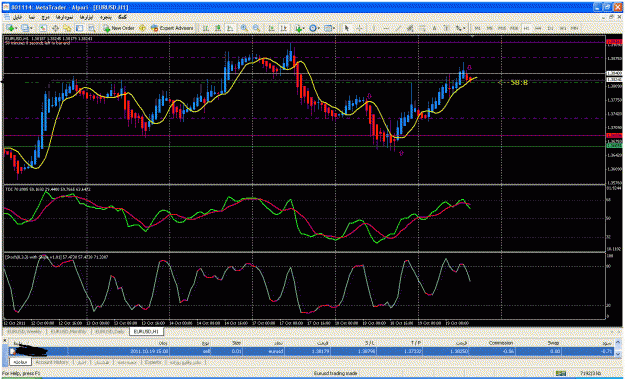Toggle Chart Shift from right border
Image resolution: width=625 pixels, height=379 pixels.
[x=283, y=28]
